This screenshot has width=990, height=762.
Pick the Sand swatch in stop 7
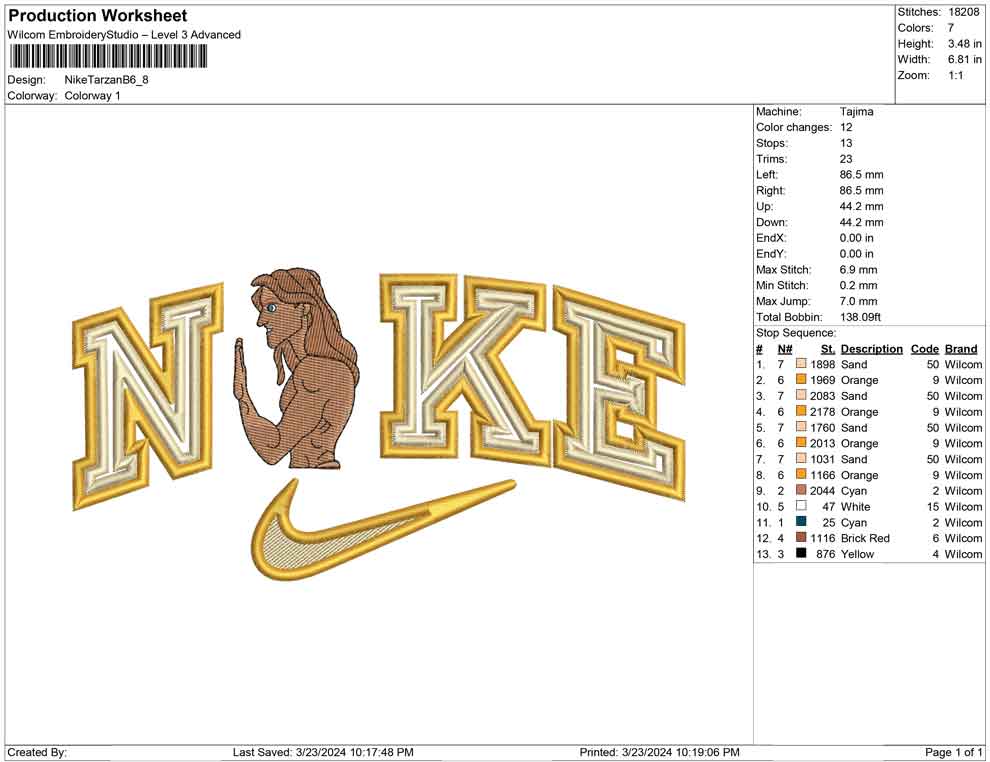click(801, 458)
